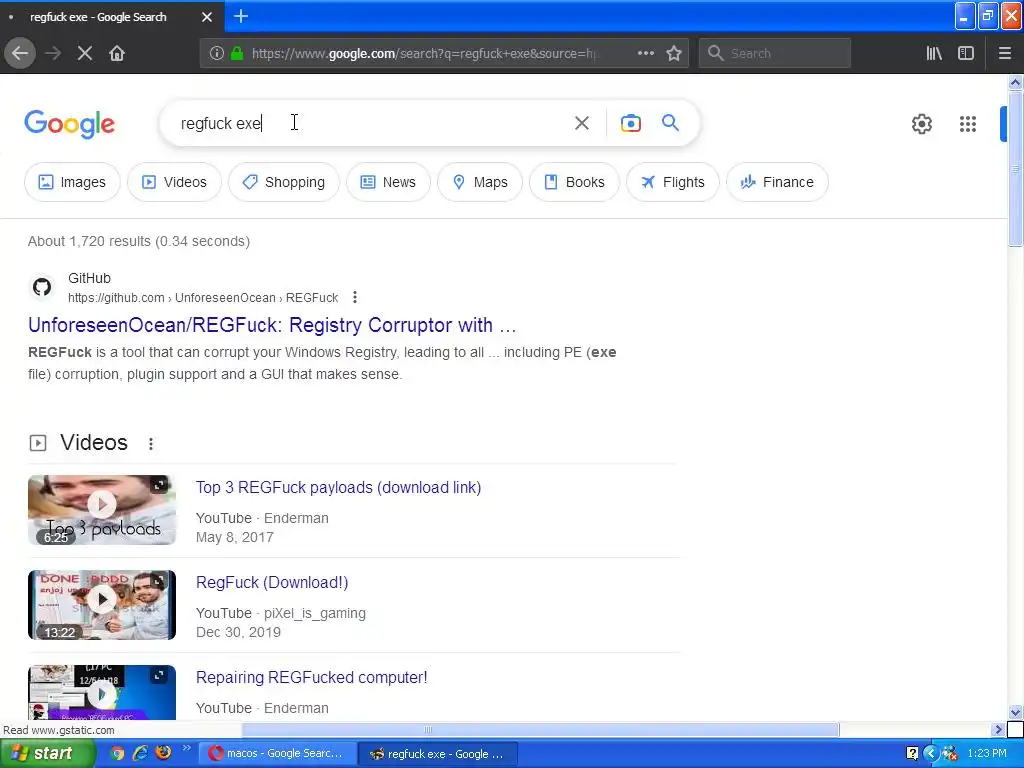The image size is (1024, 768).
Task: Click the help tray icon in taskbar
Action: click(912, 754)
